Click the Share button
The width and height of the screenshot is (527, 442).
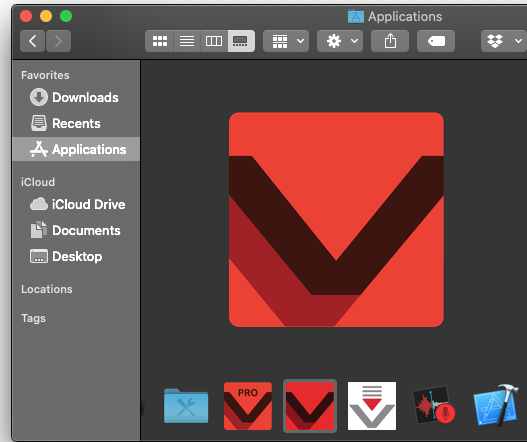(390, 41)
